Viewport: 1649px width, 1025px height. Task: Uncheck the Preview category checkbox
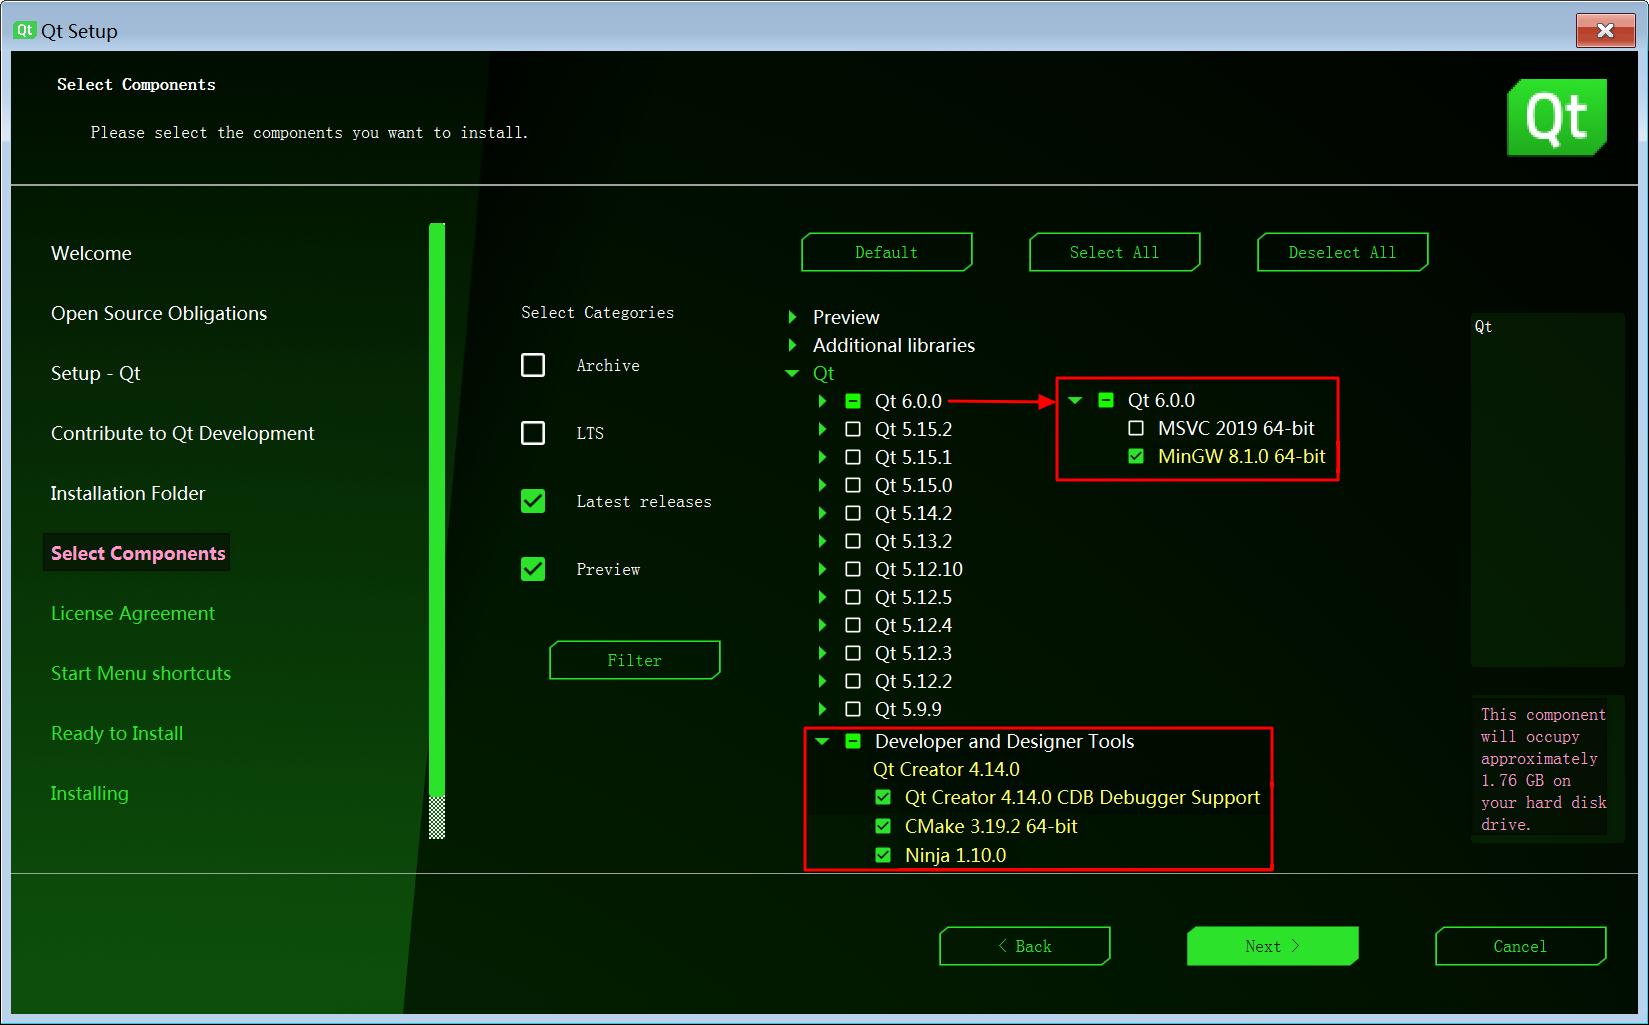(x=533, y=569)
